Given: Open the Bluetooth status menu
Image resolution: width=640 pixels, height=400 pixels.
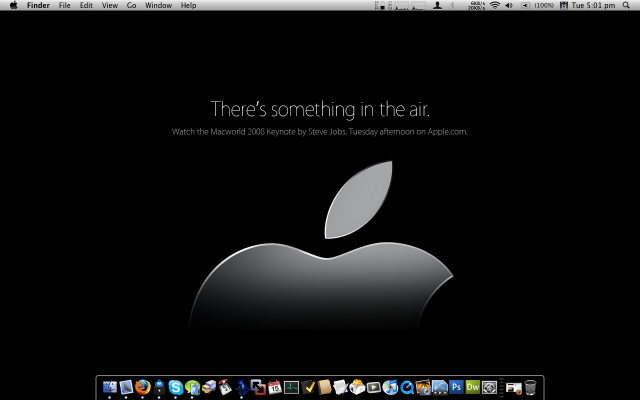Looking at the screenshot, I should click(452, 5).
